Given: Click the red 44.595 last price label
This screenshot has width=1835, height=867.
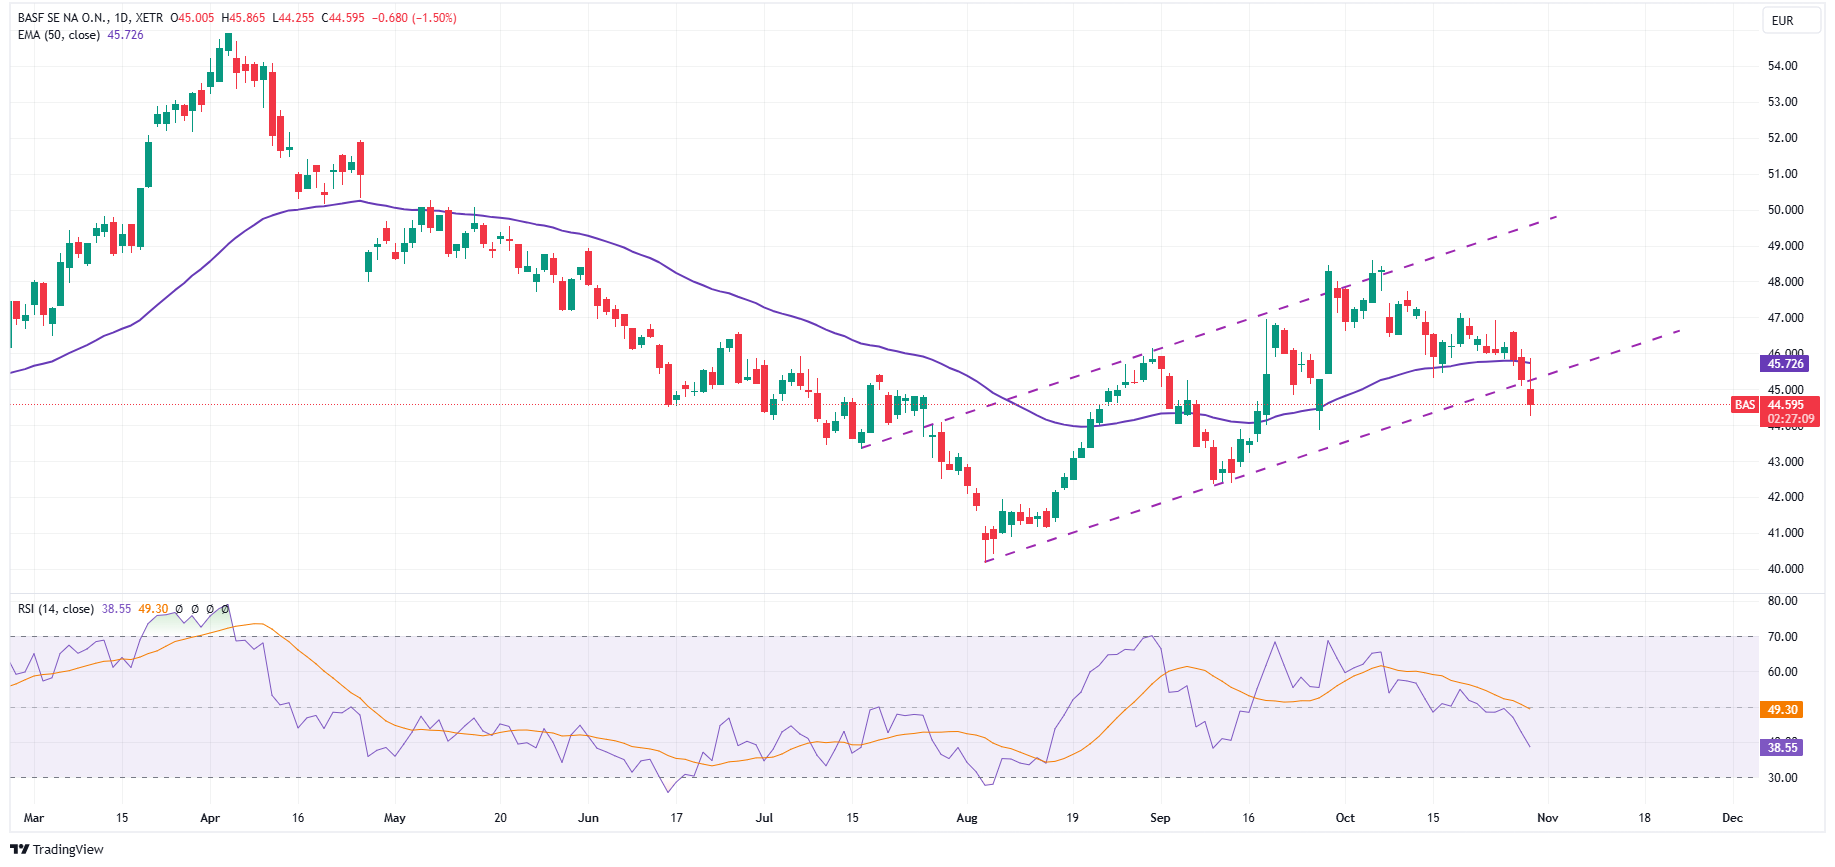Looking at the screenshot, I should [x=1786, y=405].
